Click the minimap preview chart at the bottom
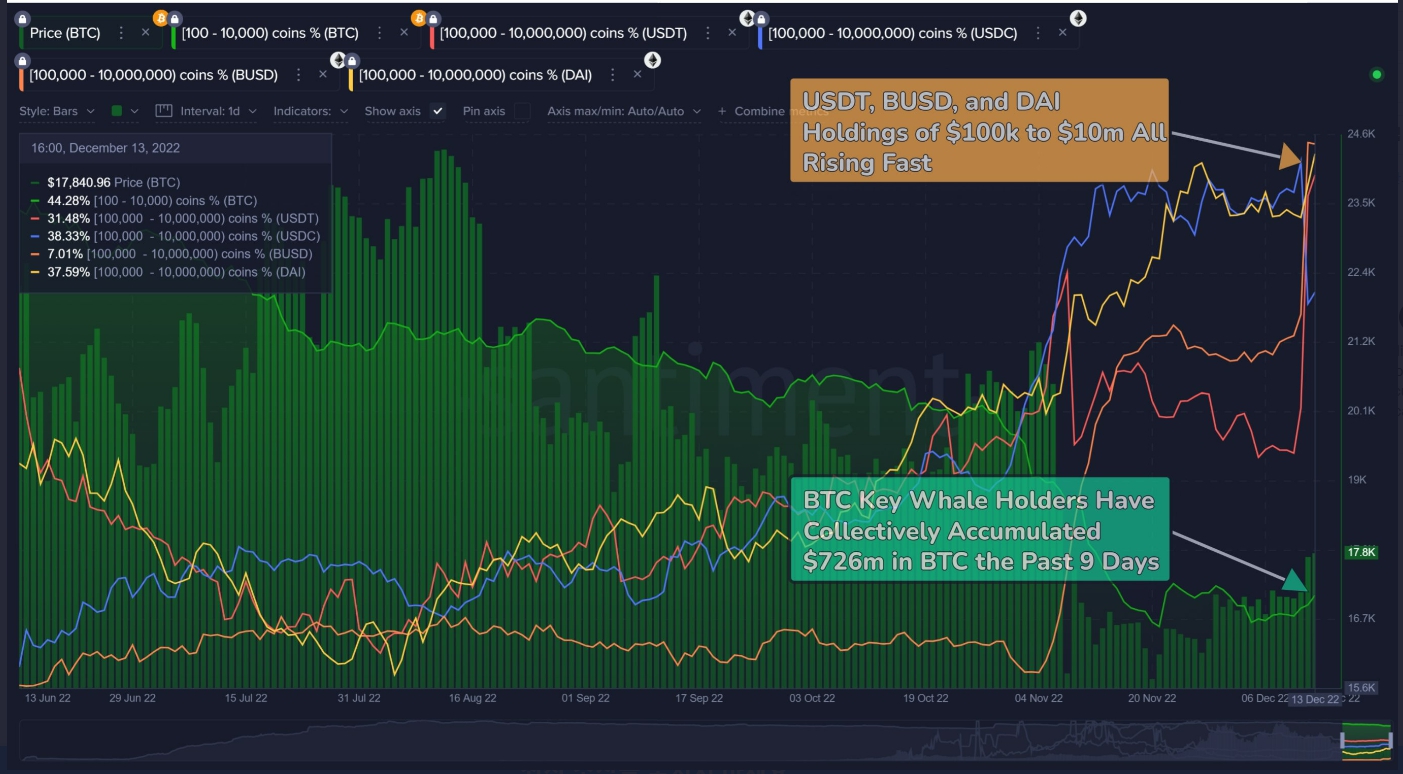 700,737
